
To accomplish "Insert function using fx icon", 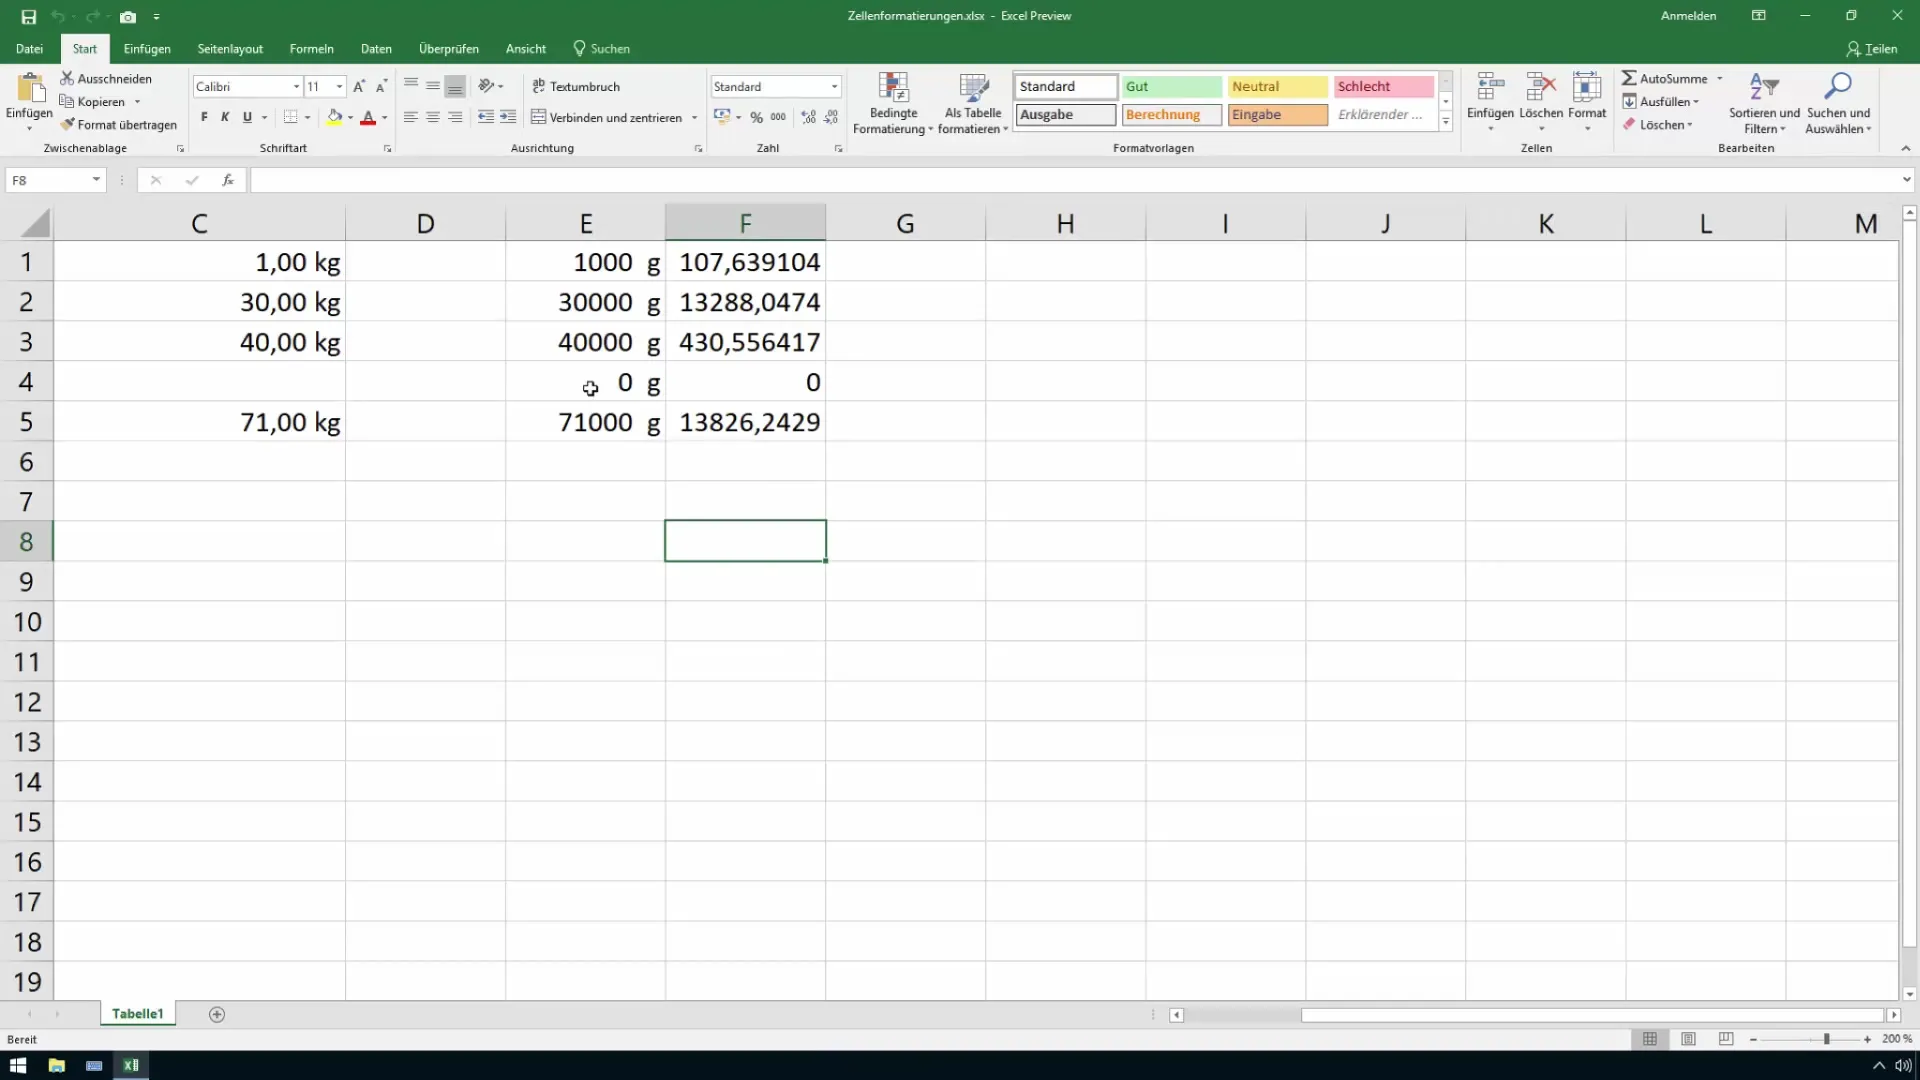I will click(228, 180).
